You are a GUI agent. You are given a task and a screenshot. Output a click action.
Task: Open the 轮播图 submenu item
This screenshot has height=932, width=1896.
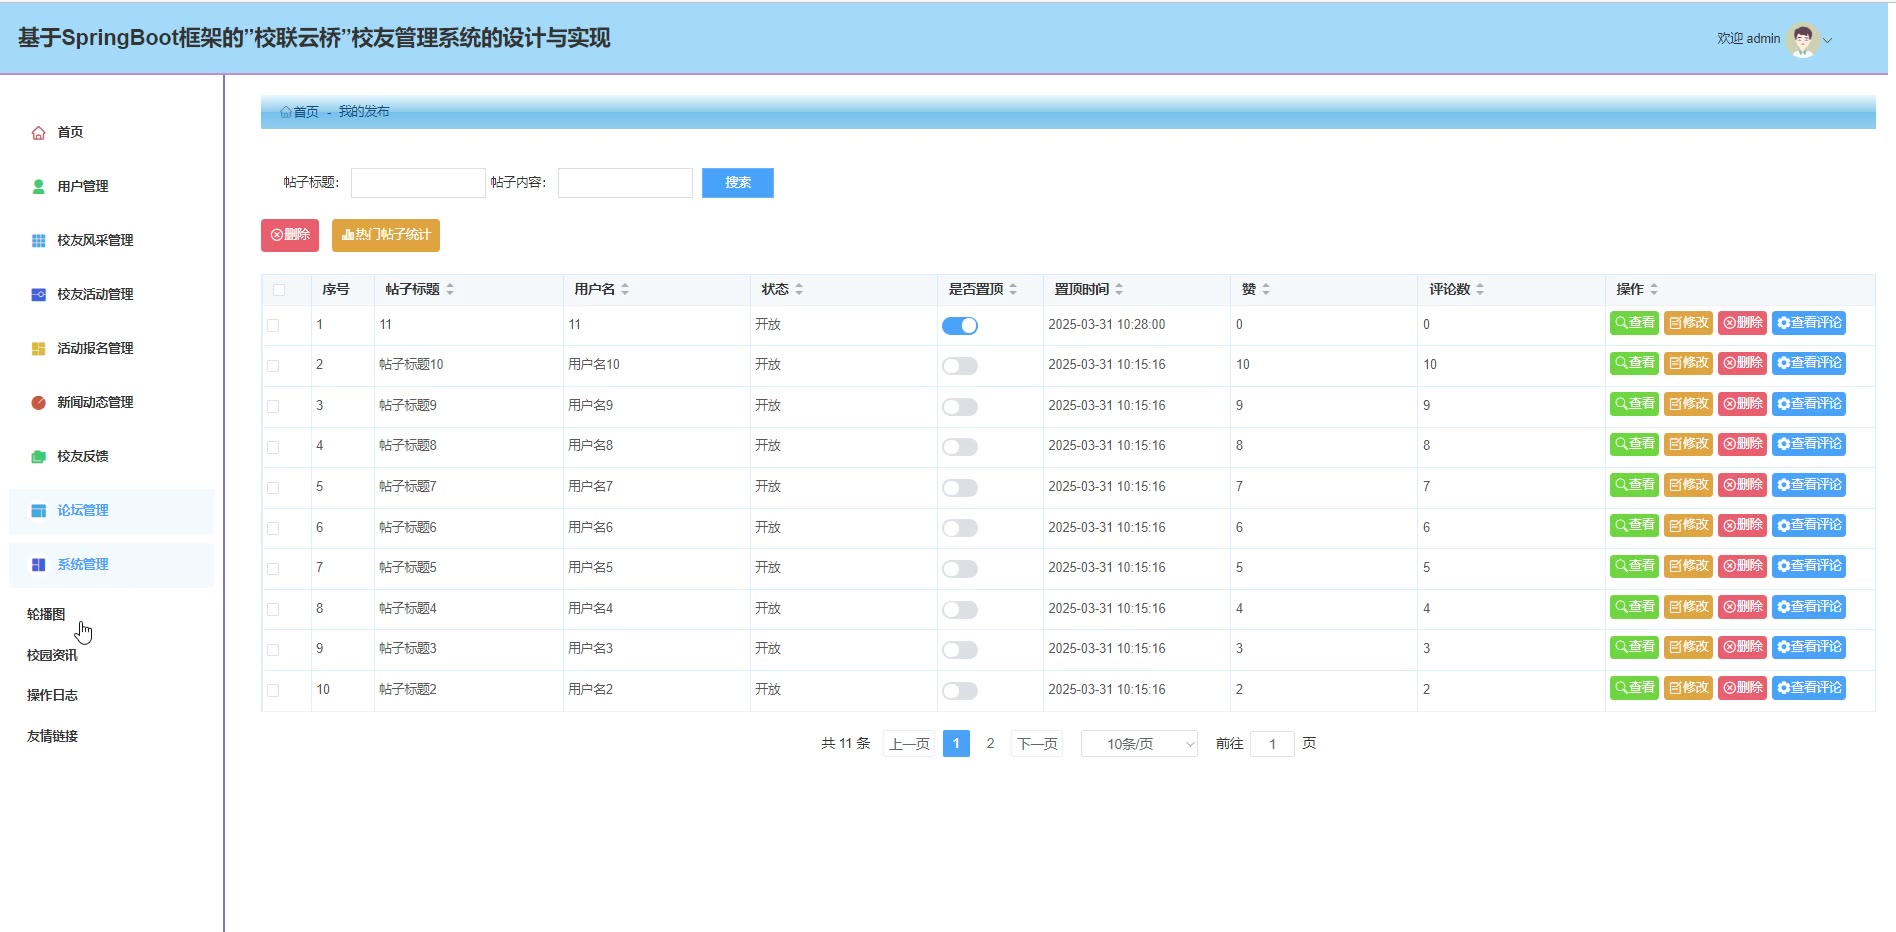pyautogui.click(x=46, y=615)
